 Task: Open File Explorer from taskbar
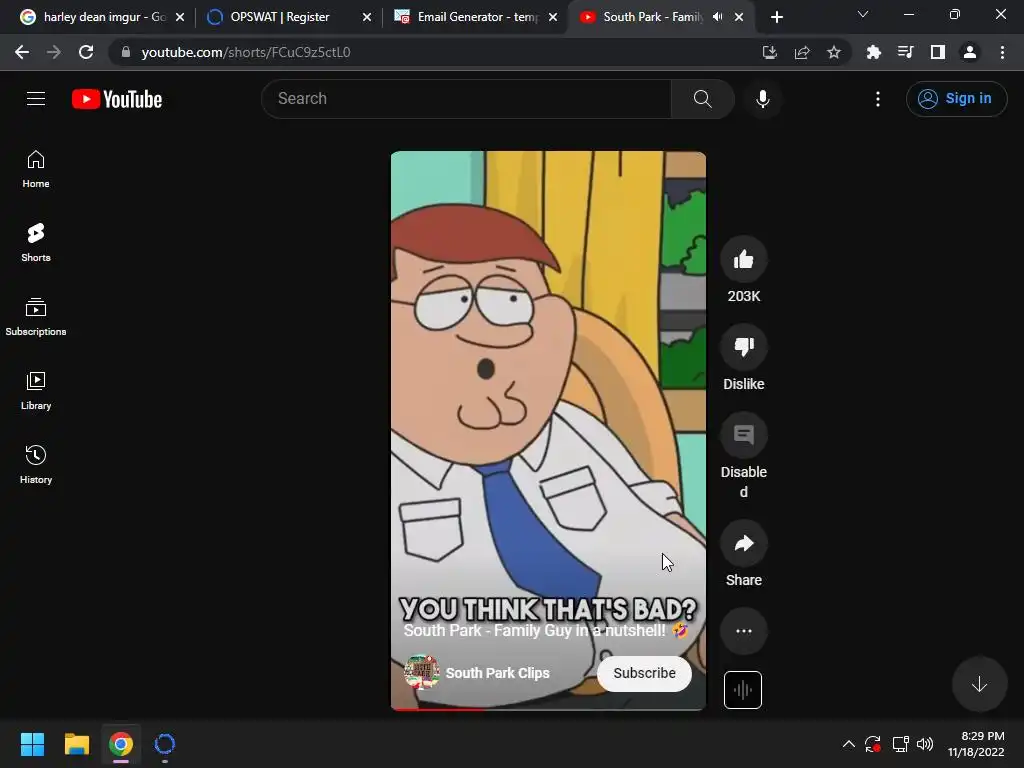(76, 744)
